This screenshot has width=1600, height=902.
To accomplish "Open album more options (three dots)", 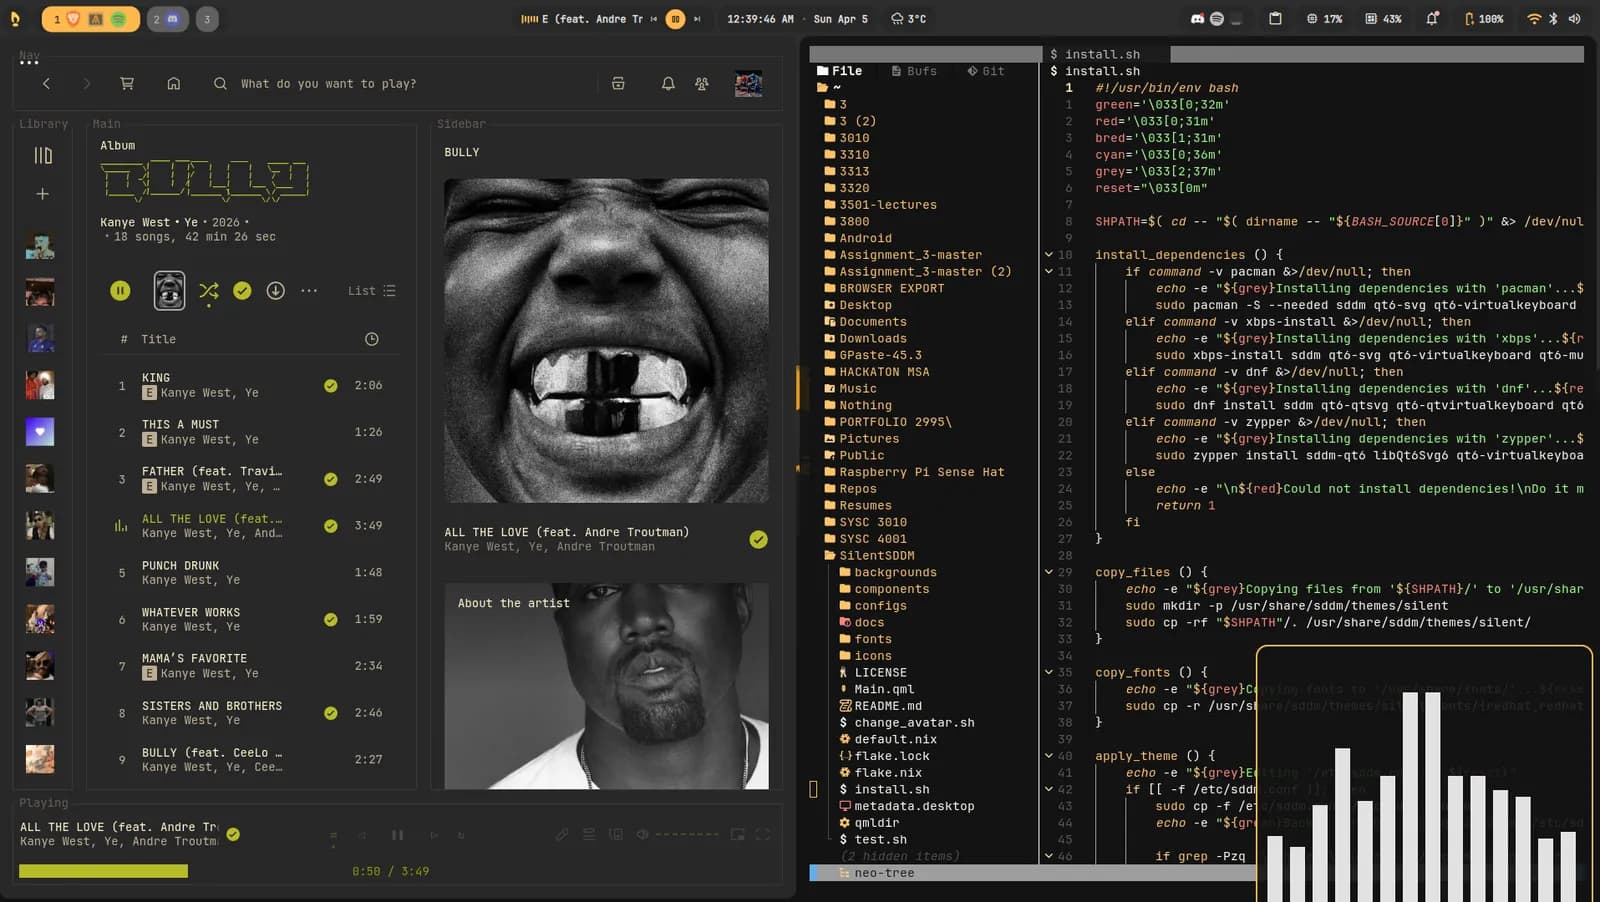I will pos(309,290).
